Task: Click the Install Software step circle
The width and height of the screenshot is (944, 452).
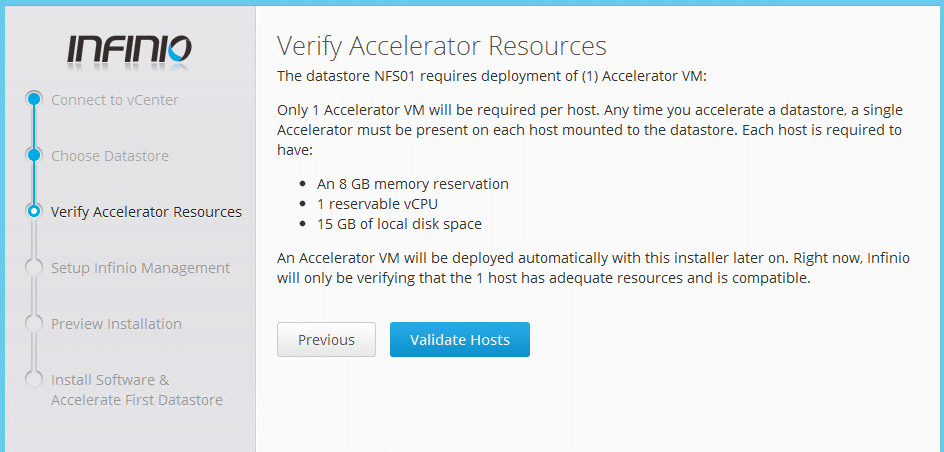Action: pos(34,379)
